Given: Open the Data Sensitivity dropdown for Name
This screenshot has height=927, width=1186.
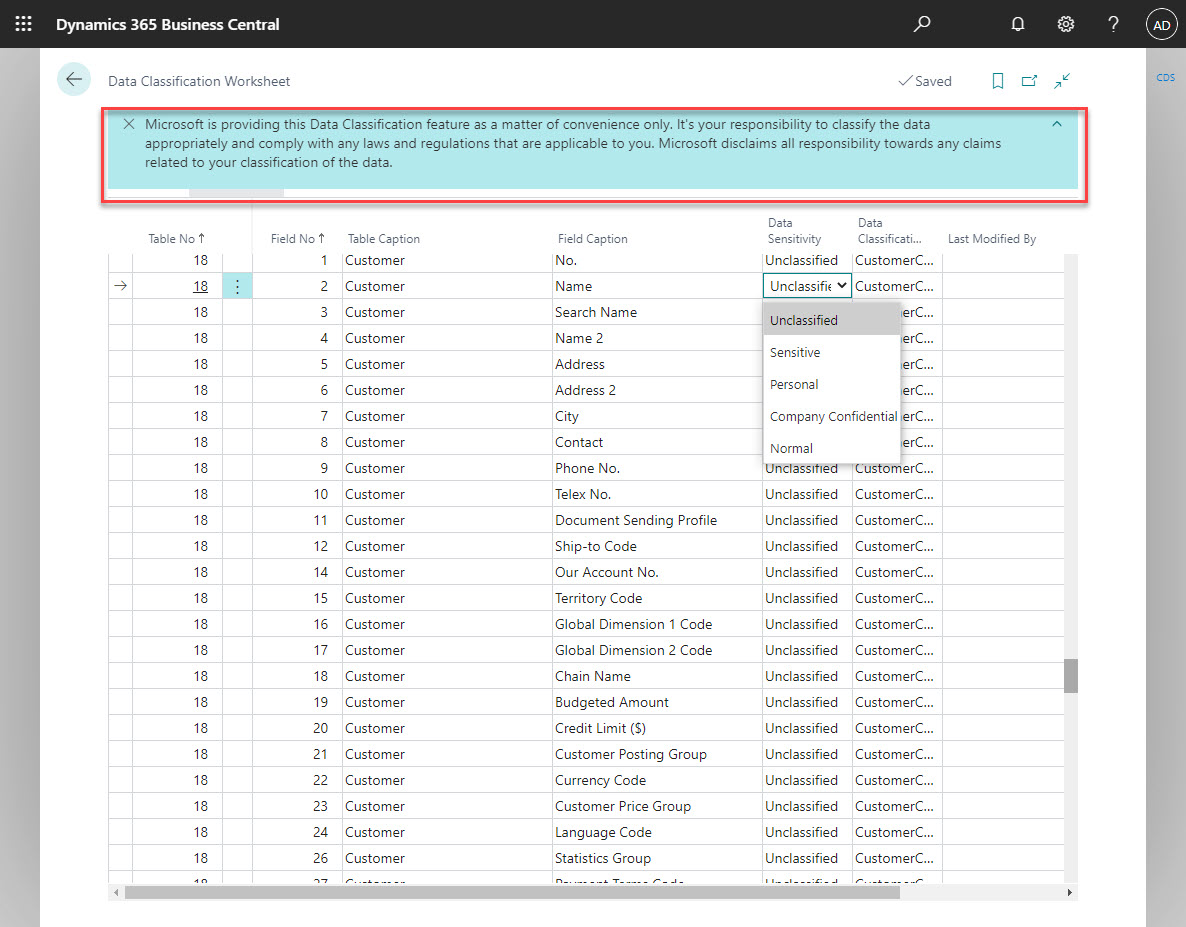Looking at the screenshot, I should 807,286.
